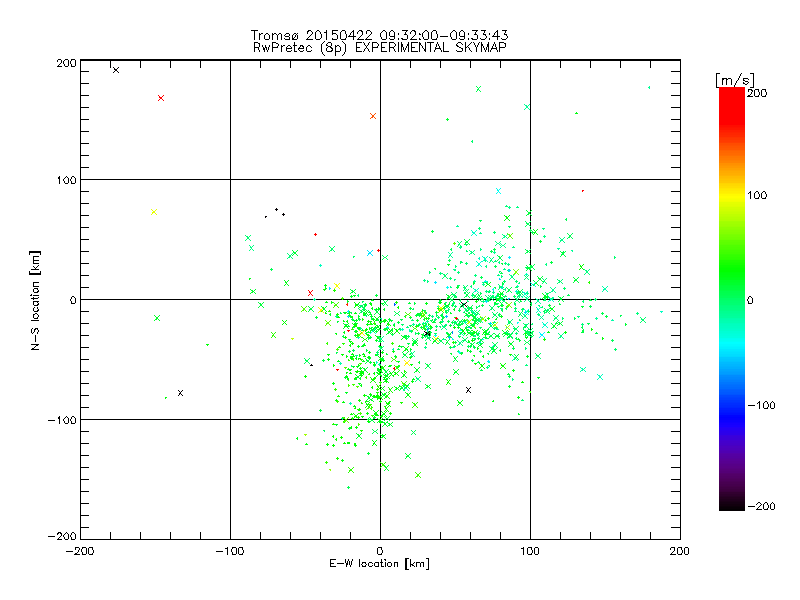Click the black bottom of the colorbar
800x600 pixels.
click(732, 504)
